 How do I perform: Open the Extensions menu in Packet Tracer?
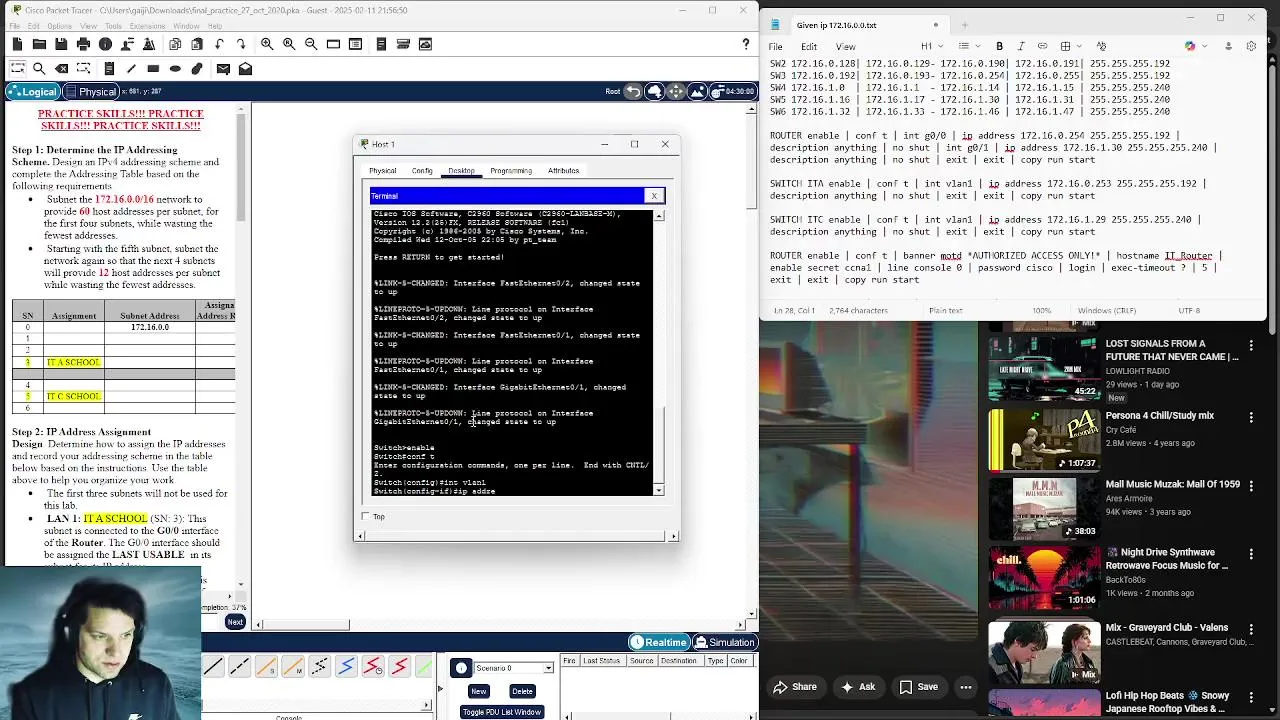click(147, 26)
